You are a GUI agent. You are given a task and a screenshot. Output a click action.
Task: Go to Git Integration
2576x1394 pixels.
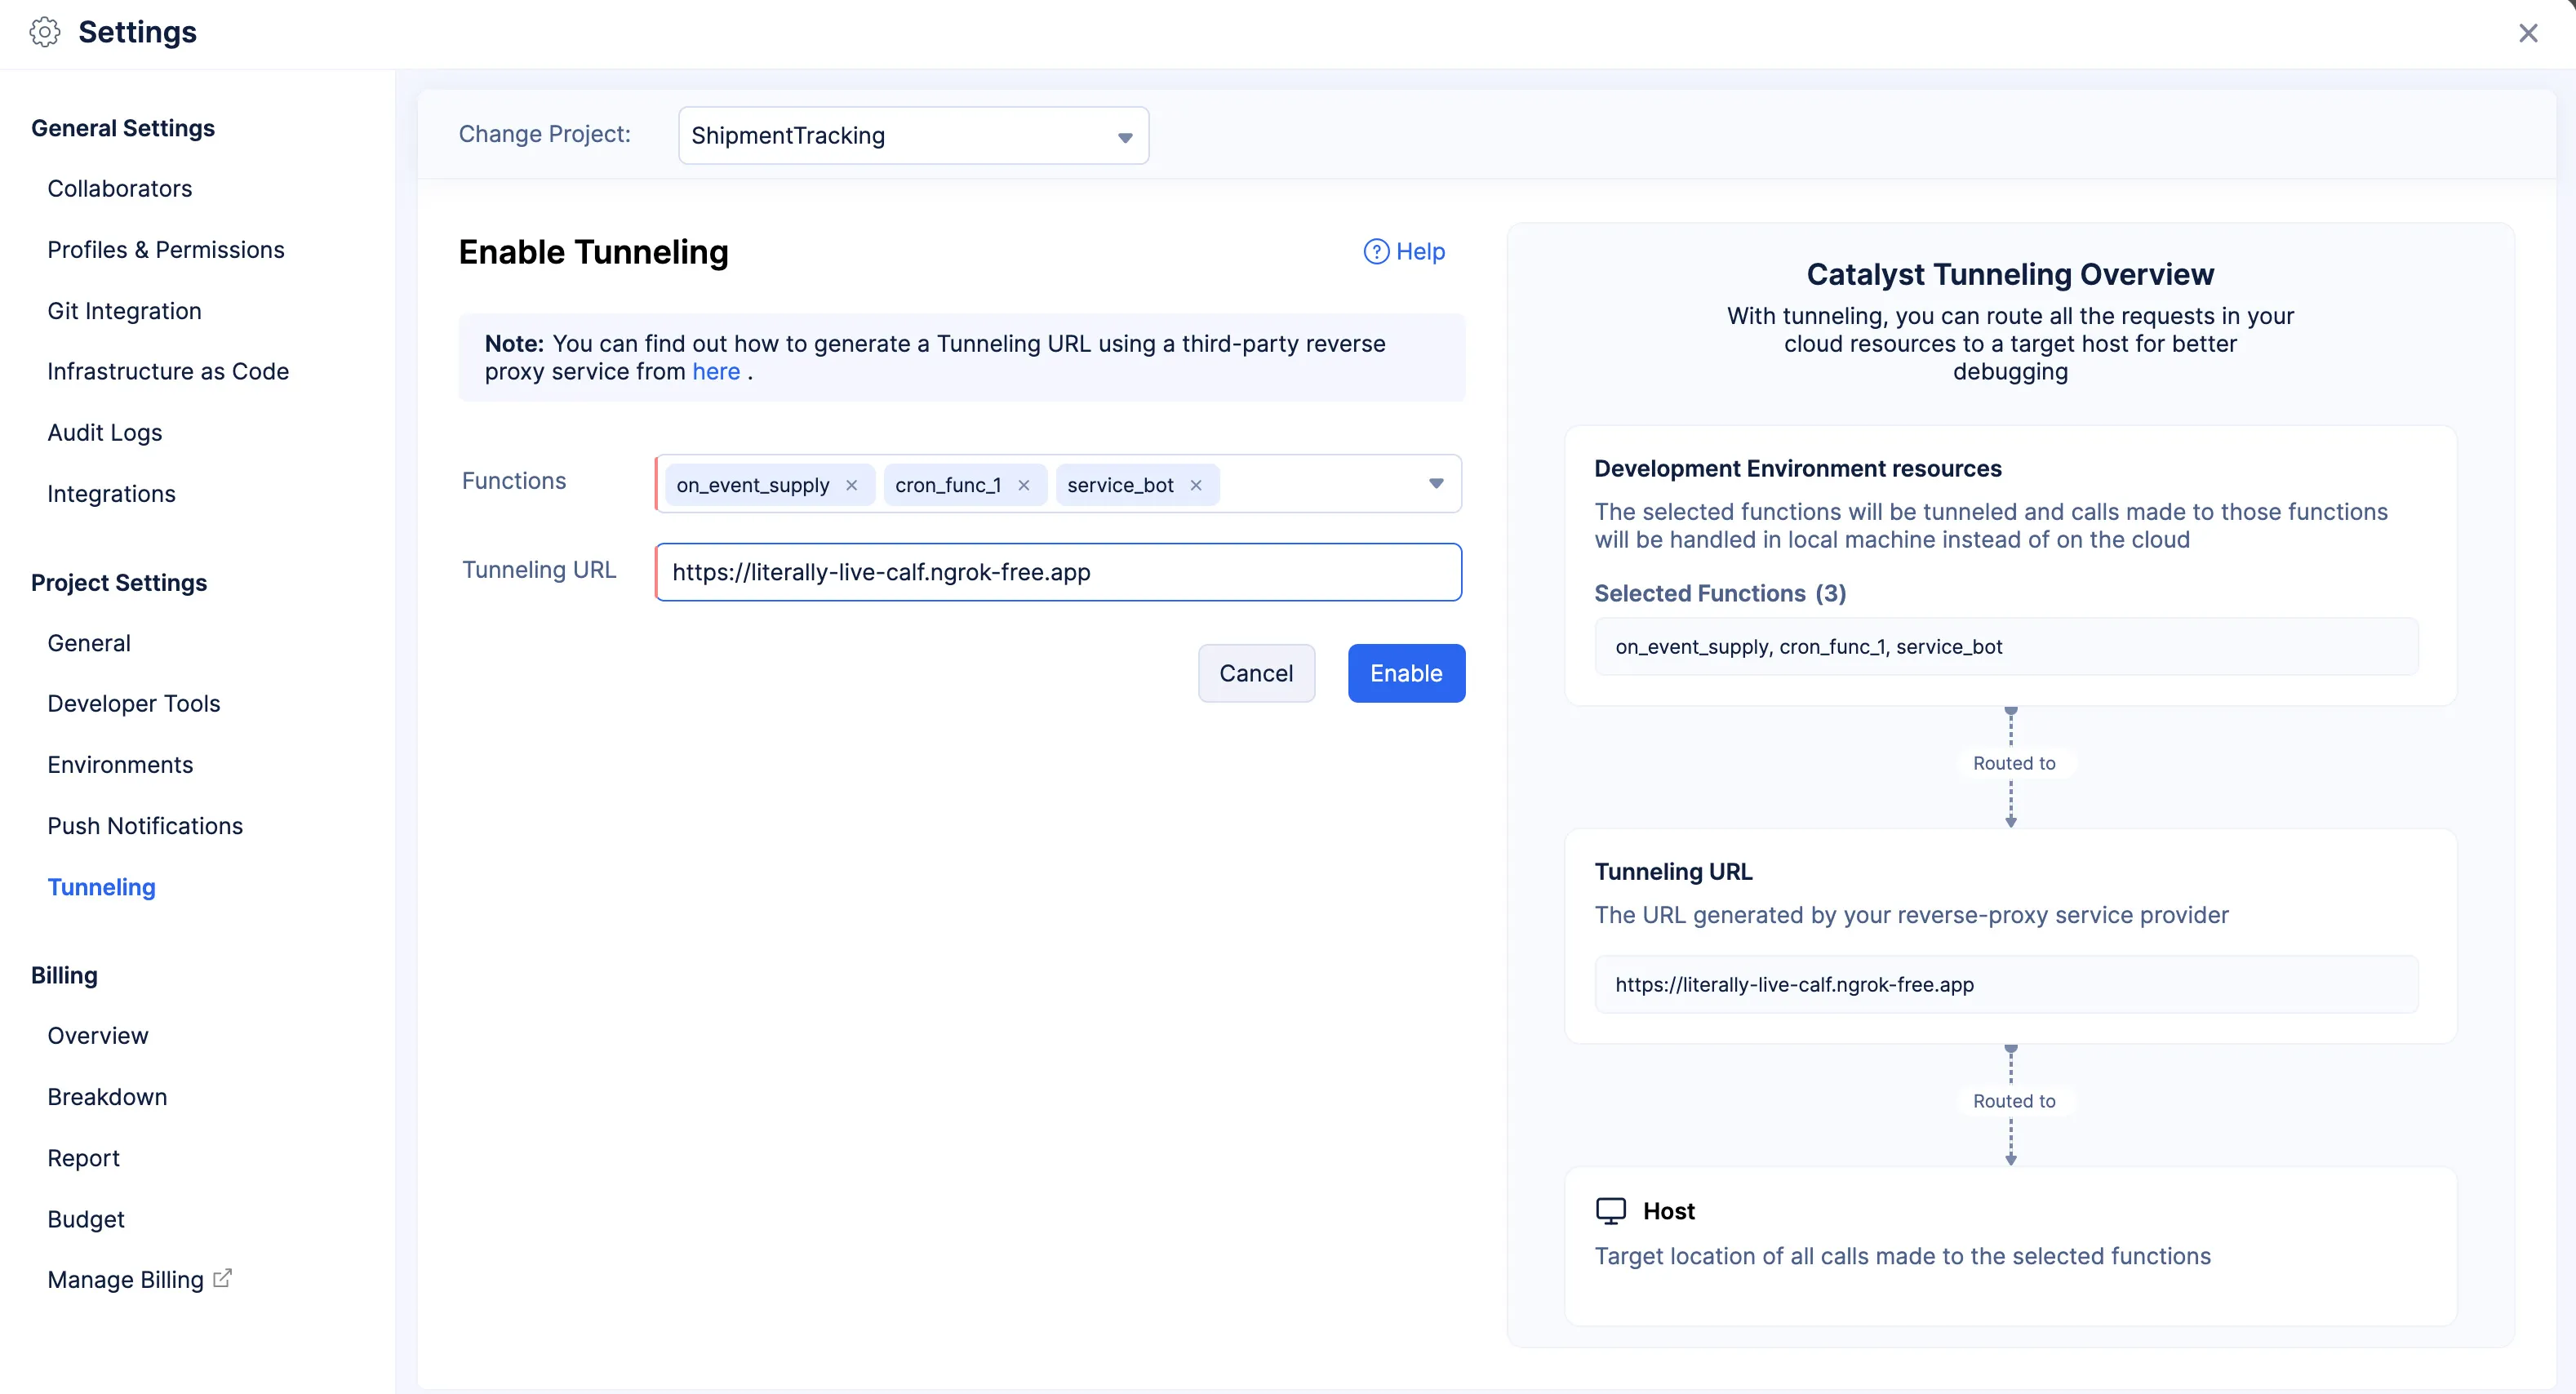pos(124,311)
